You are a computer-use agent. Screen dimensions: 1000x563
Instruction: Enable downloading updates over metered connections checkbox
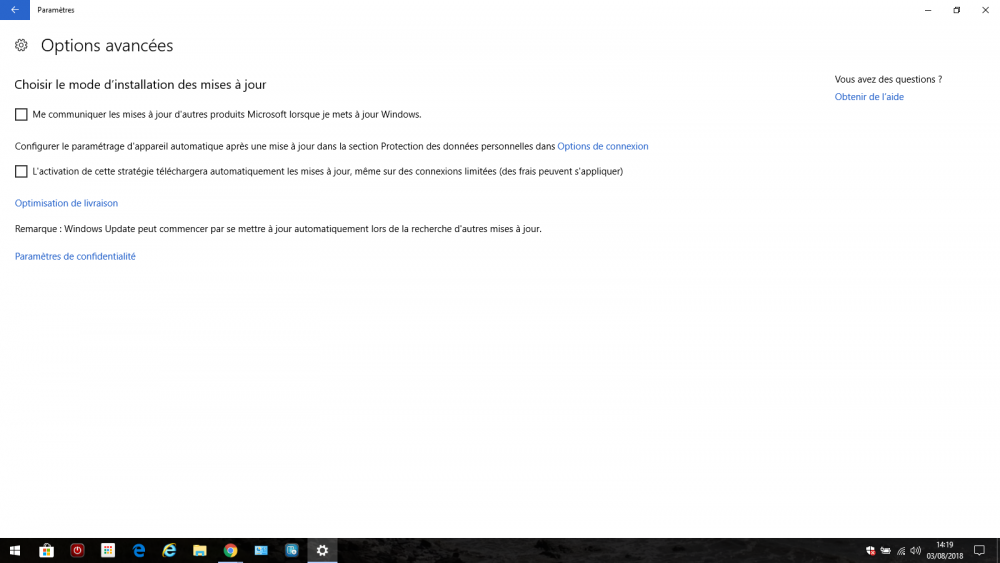point(21,171)
